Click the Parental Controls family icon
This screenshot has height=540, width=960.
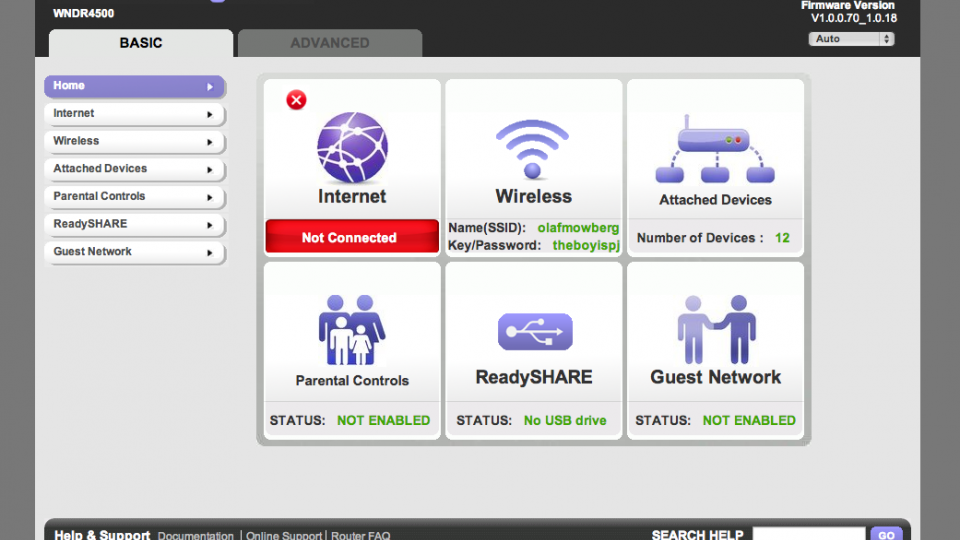click(x=351, y=329)
